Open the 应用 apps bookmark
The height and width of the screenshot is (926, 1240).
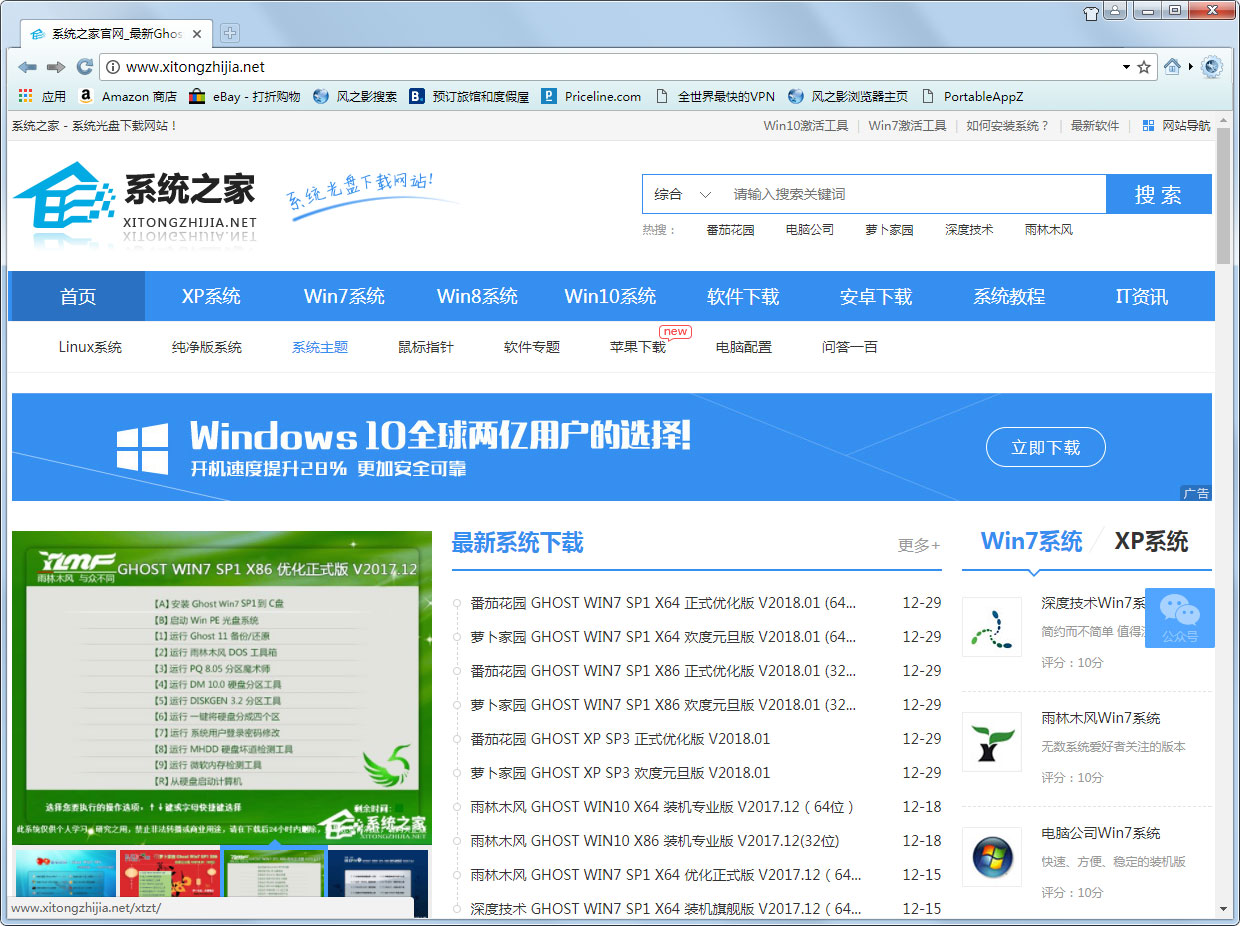coord(42,97)
